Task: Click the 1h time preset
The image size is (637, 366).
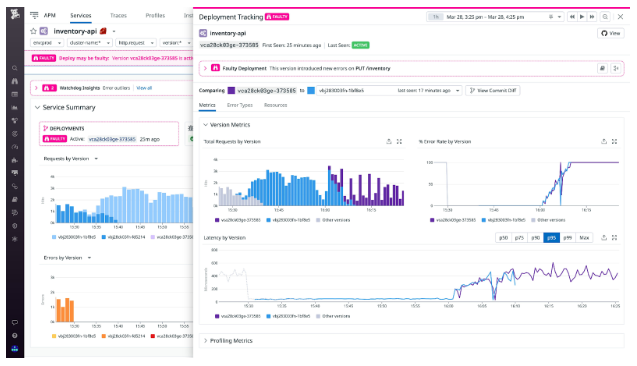Action: pyautogui.click(x=436, y=17)
